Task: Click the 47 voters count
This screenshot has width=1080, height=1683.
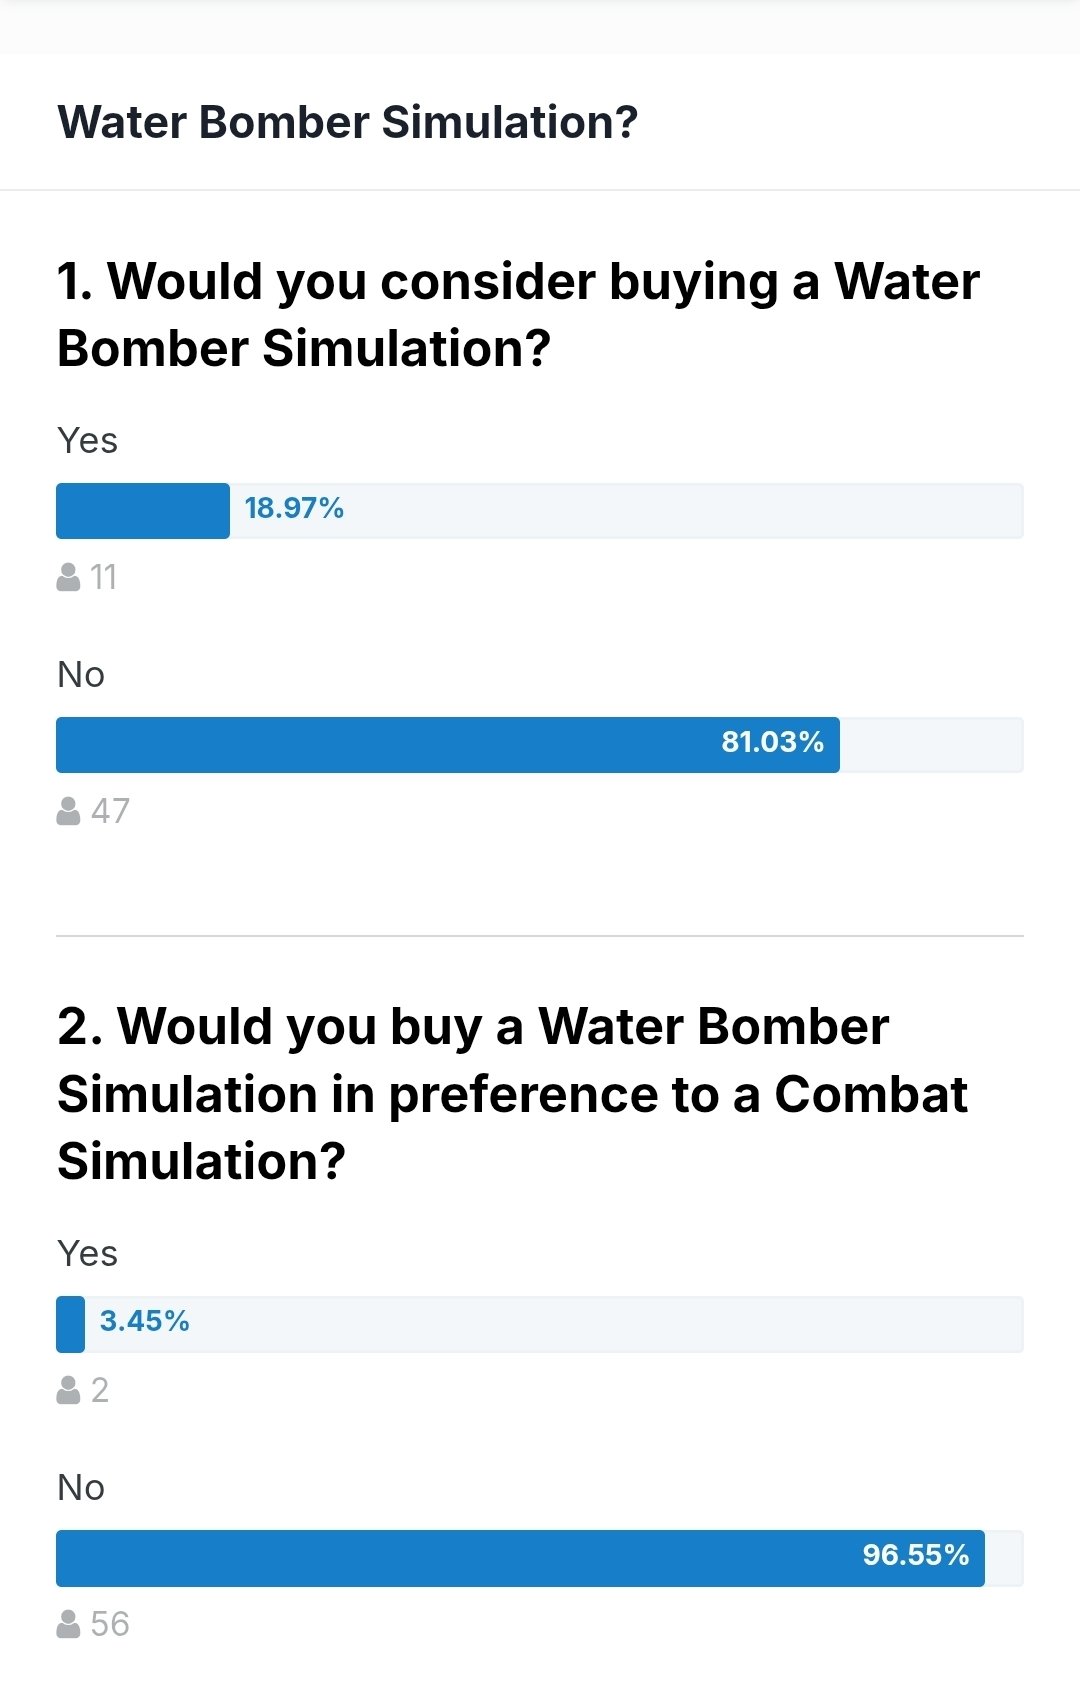Action: click(110, 811)
